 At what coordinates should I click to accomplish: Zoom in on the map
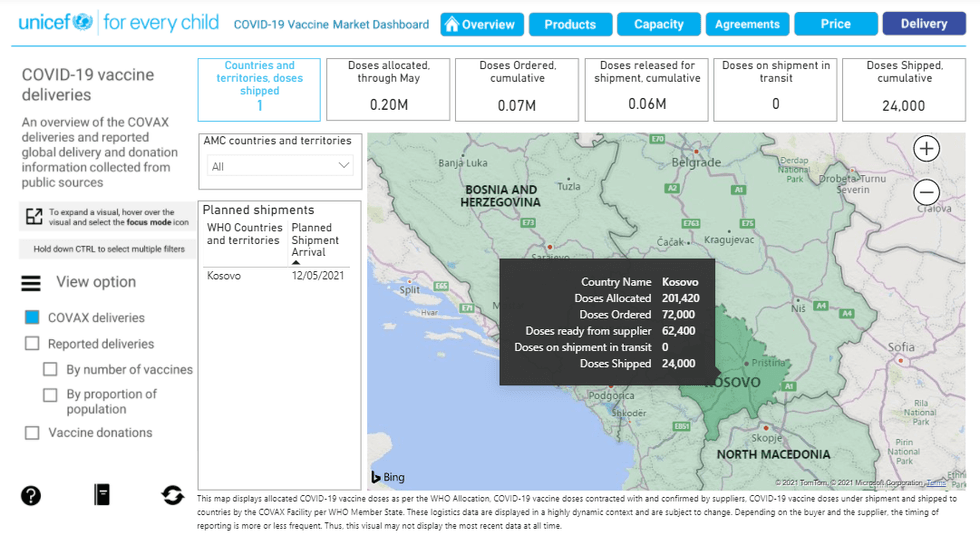927,149
